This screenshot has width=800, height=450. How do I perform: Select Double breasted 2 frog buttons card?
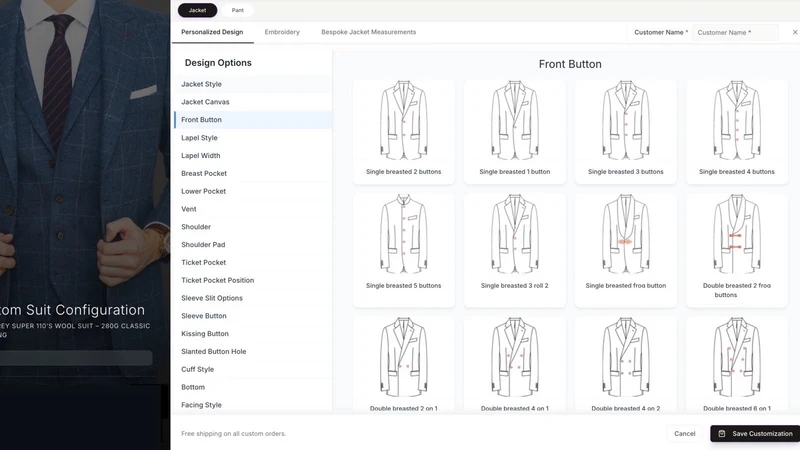pos(737,250)
